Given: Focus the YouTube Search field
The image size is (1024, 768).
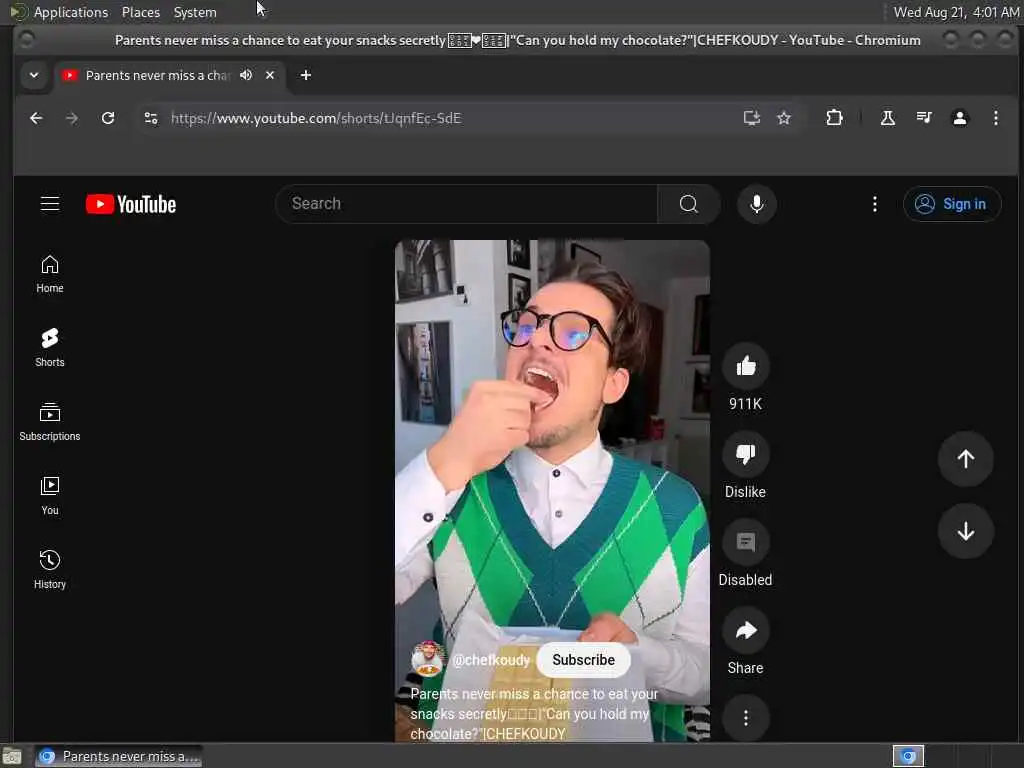Looking at the screenshot, I should pos(466,204).
